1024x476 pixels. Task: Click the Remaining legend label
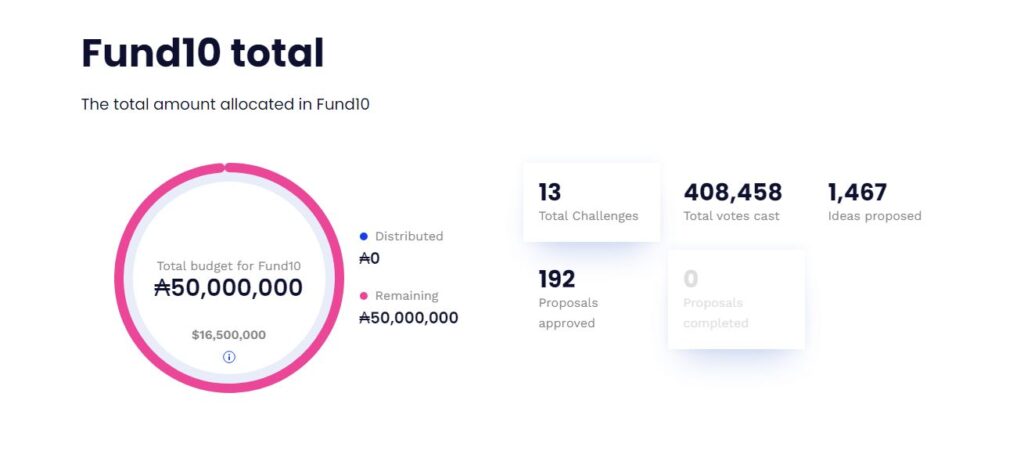[406, 296]
